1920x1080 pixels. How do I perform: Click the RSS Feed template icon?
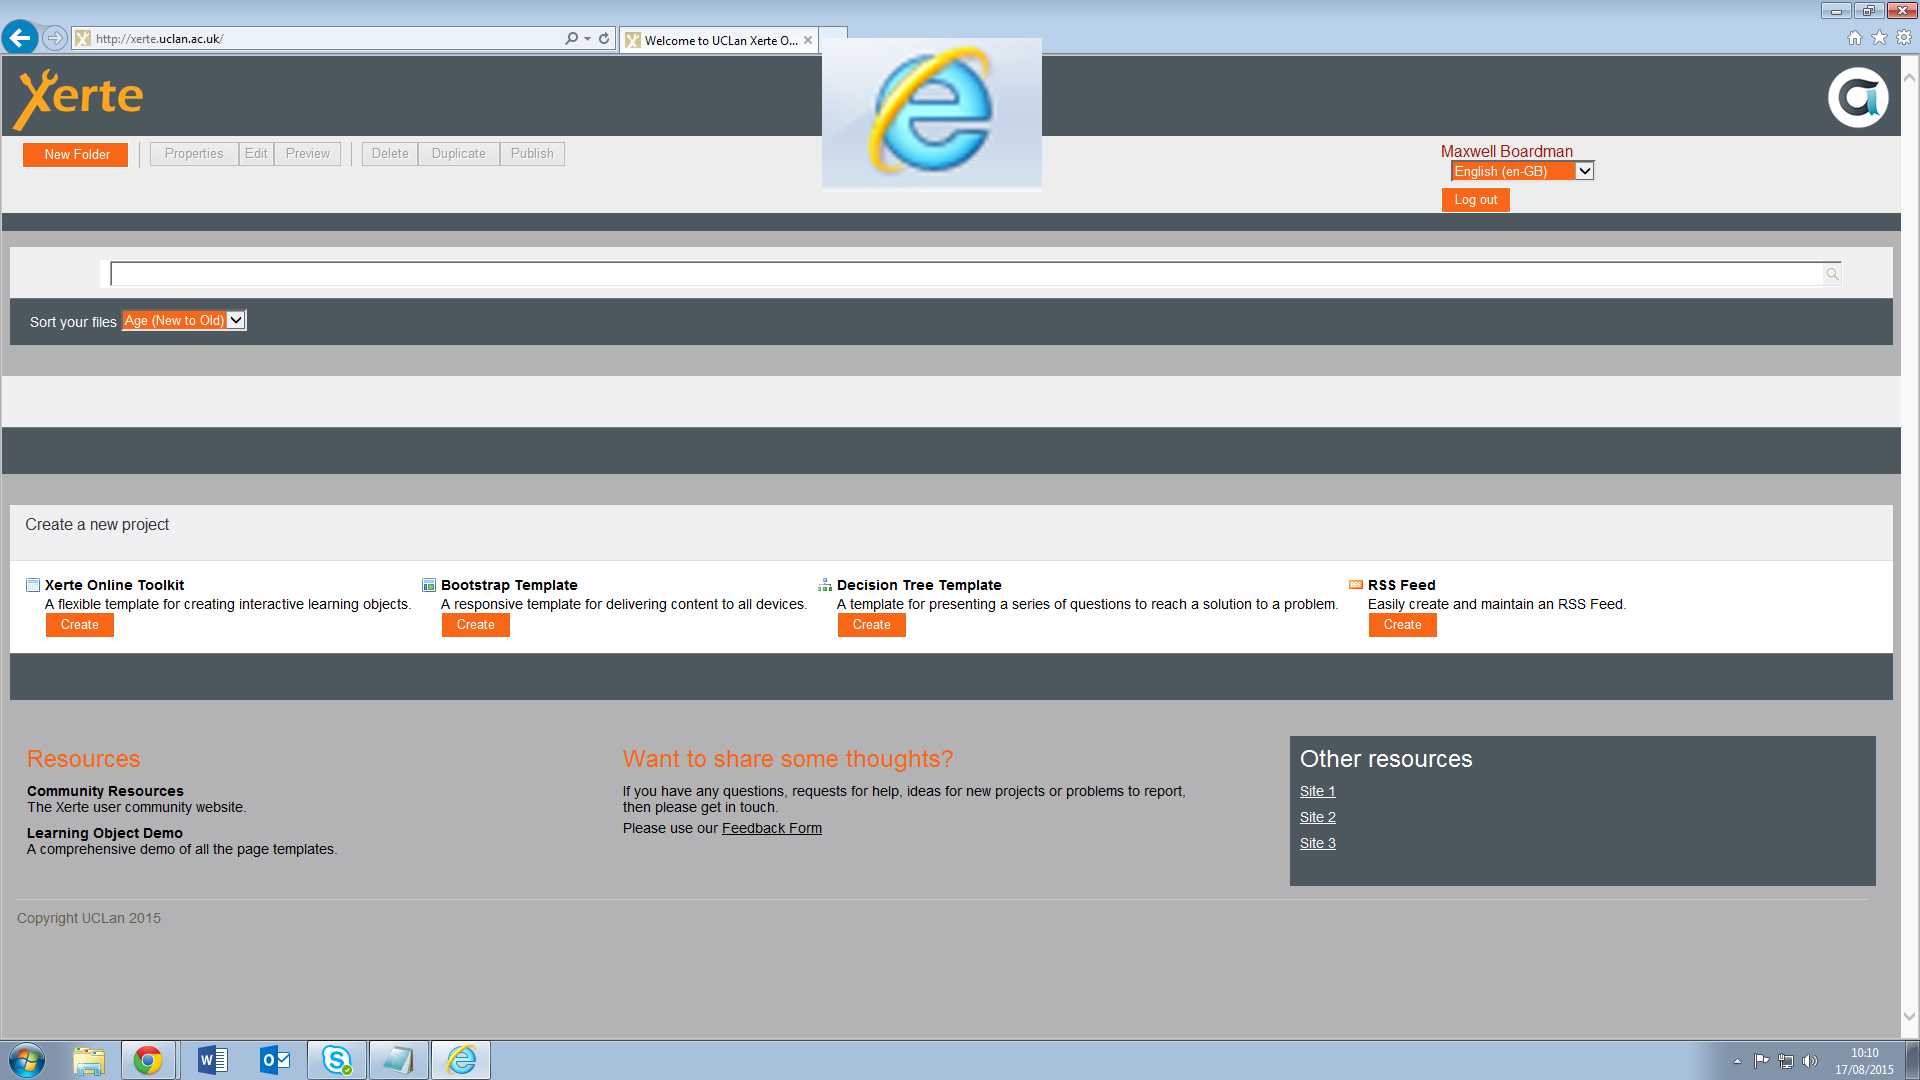pos(1356,585)
